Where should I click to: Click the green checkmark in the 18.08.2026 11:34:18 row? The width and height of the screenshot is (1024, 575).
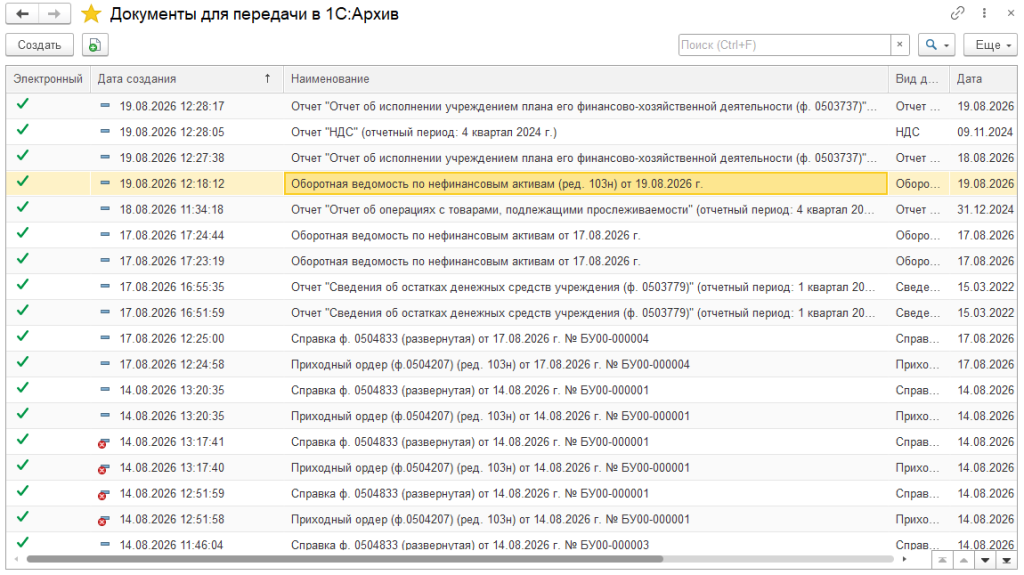[x=23, y=207]
